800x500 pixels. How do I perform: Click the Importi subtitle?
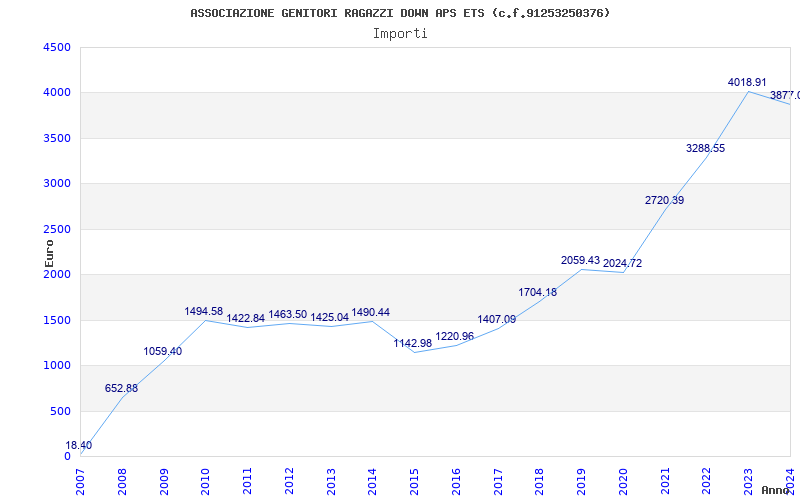[400, 34]
